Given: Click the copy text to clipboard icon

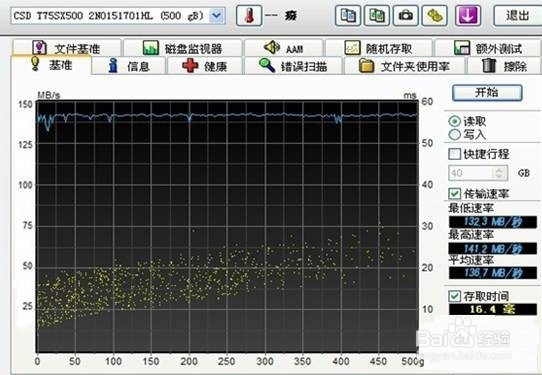Looking at the screenshot, I should click(348, 15).
